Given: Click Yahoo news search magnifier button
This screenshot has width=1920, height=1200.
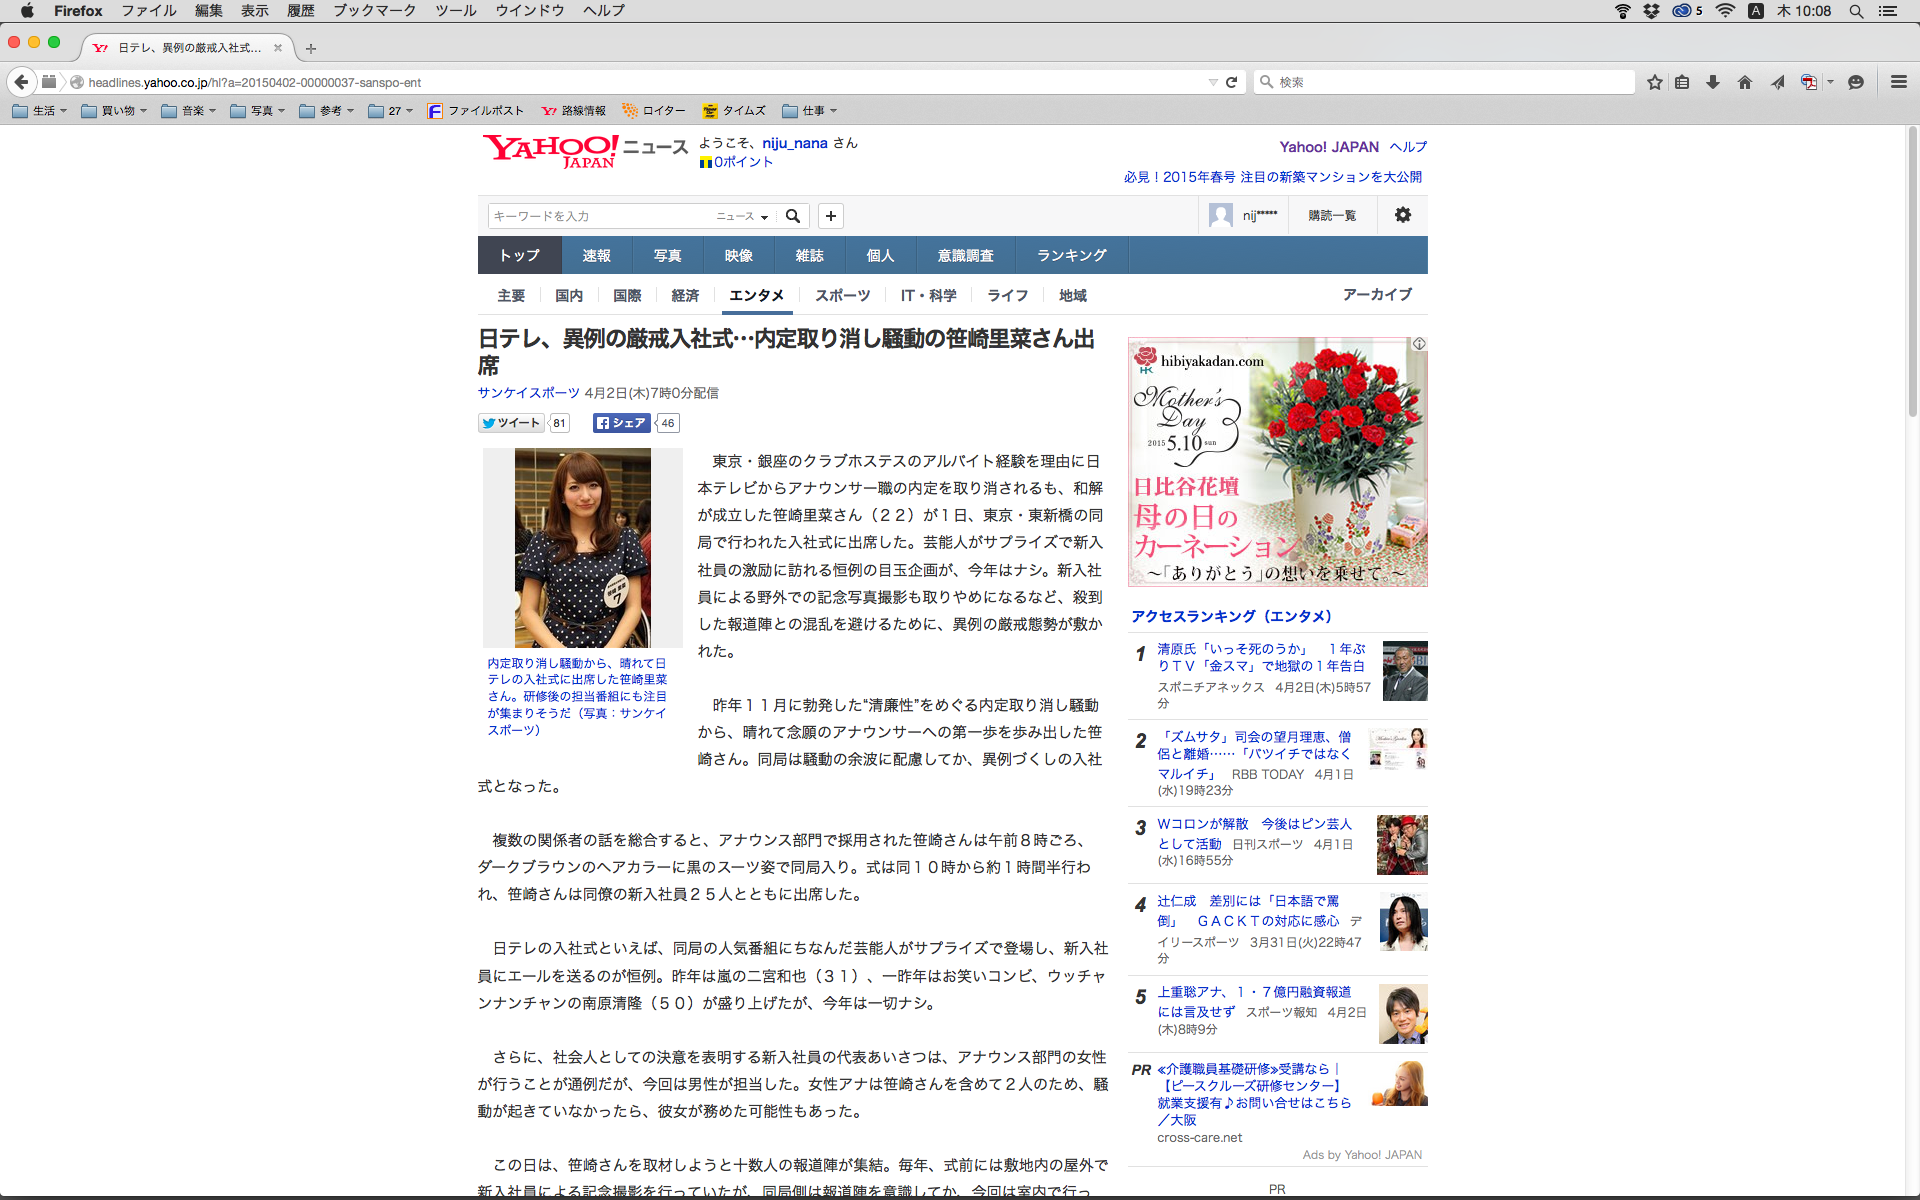Looking at the screenshot, I should click(793, 216).
